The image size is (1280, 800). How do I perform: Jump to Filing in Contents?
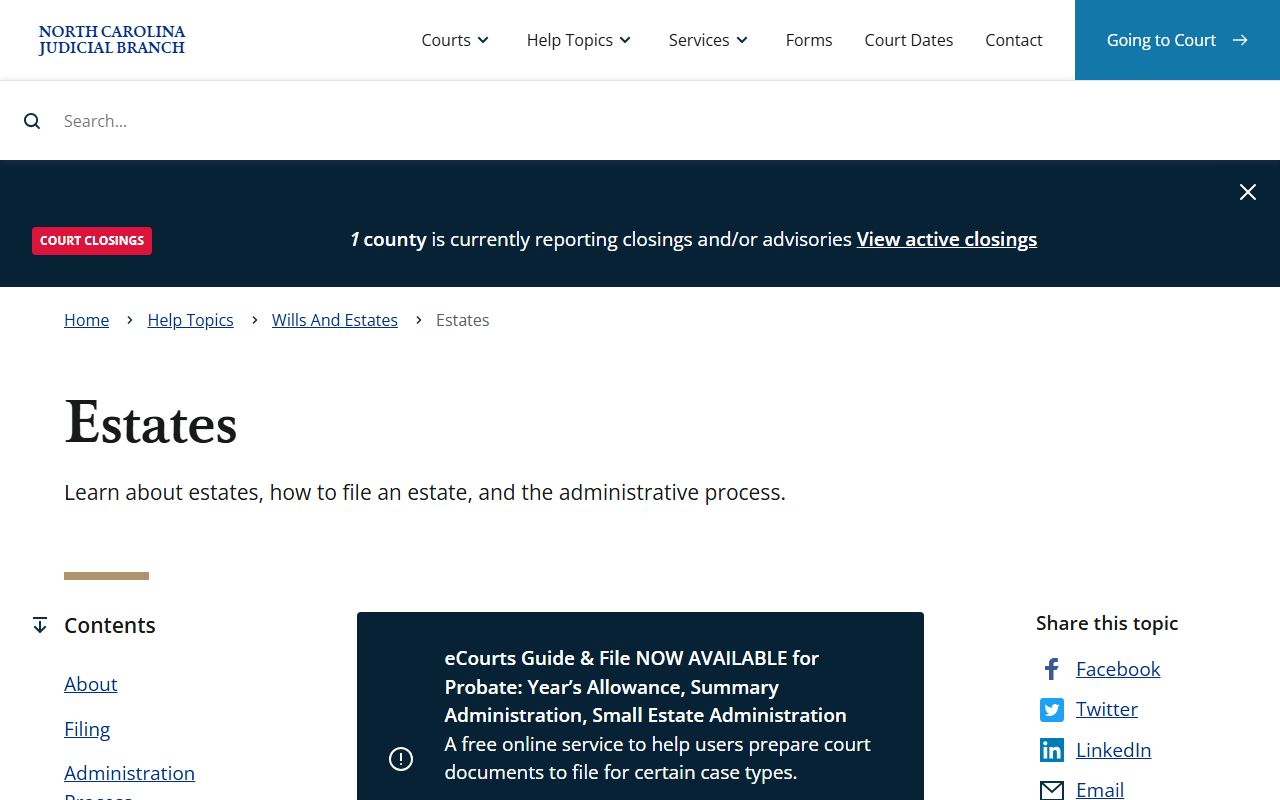pyautogui.click(x=87, y=729)
